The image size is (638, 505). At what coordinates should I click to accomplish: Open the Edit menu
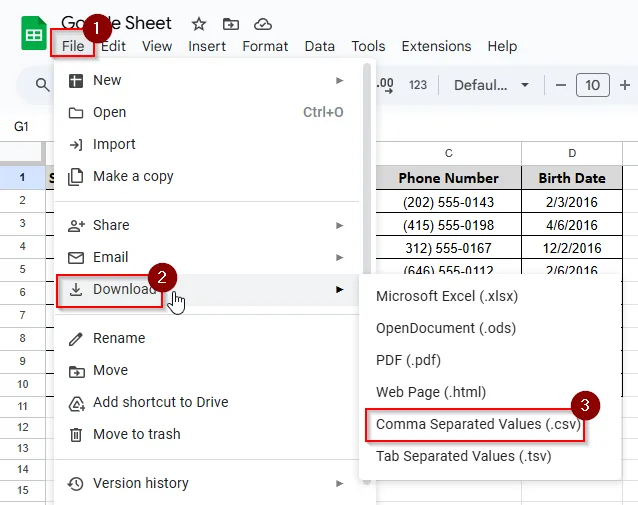(x=113, y=46)
